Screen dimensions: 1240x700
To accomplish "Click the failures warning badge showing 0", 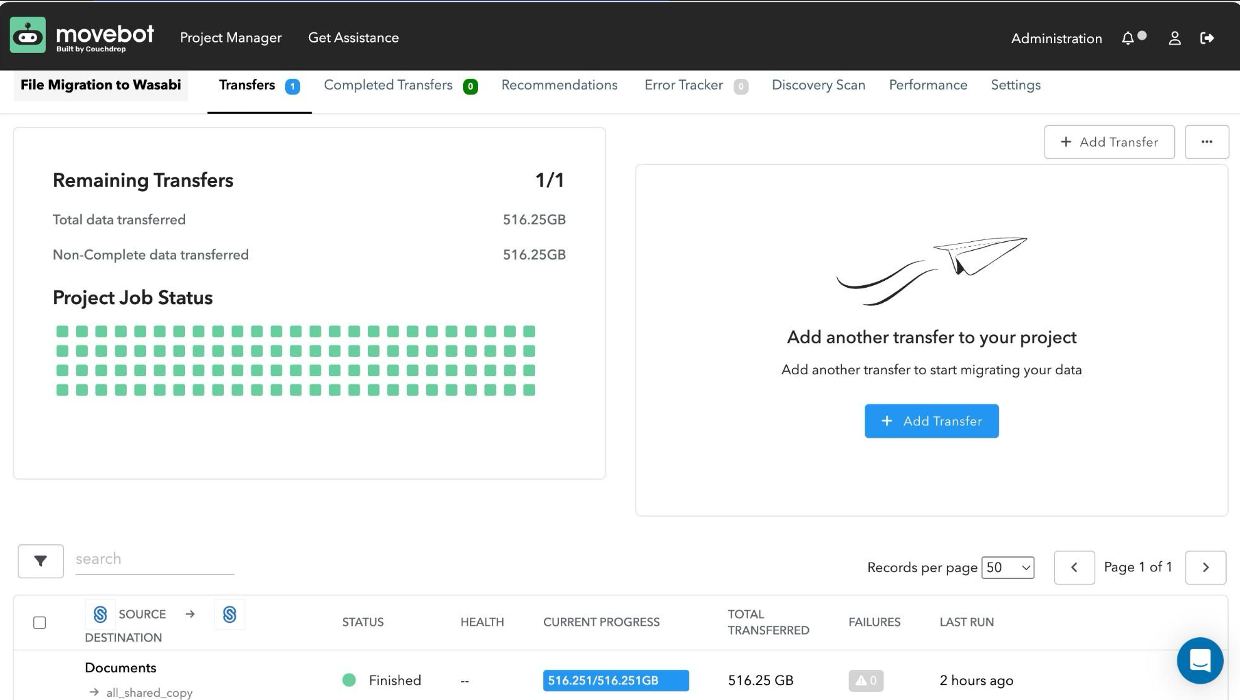I will [866, 681].
